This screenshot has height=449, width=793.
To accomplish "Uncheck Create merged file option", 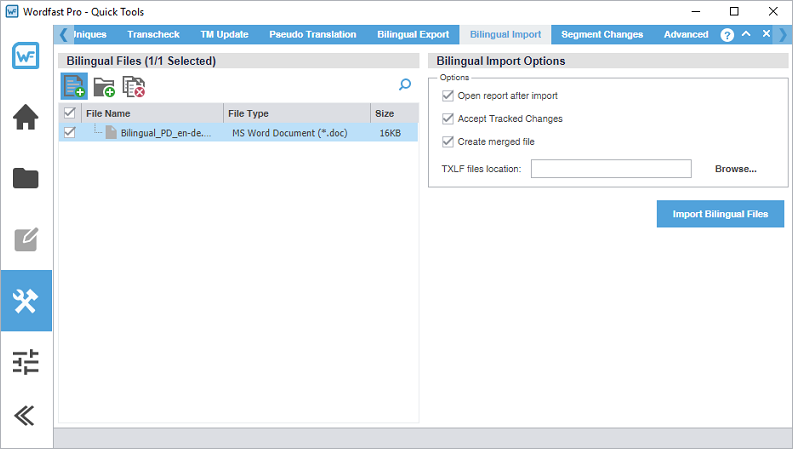I will tap(448, 142).
